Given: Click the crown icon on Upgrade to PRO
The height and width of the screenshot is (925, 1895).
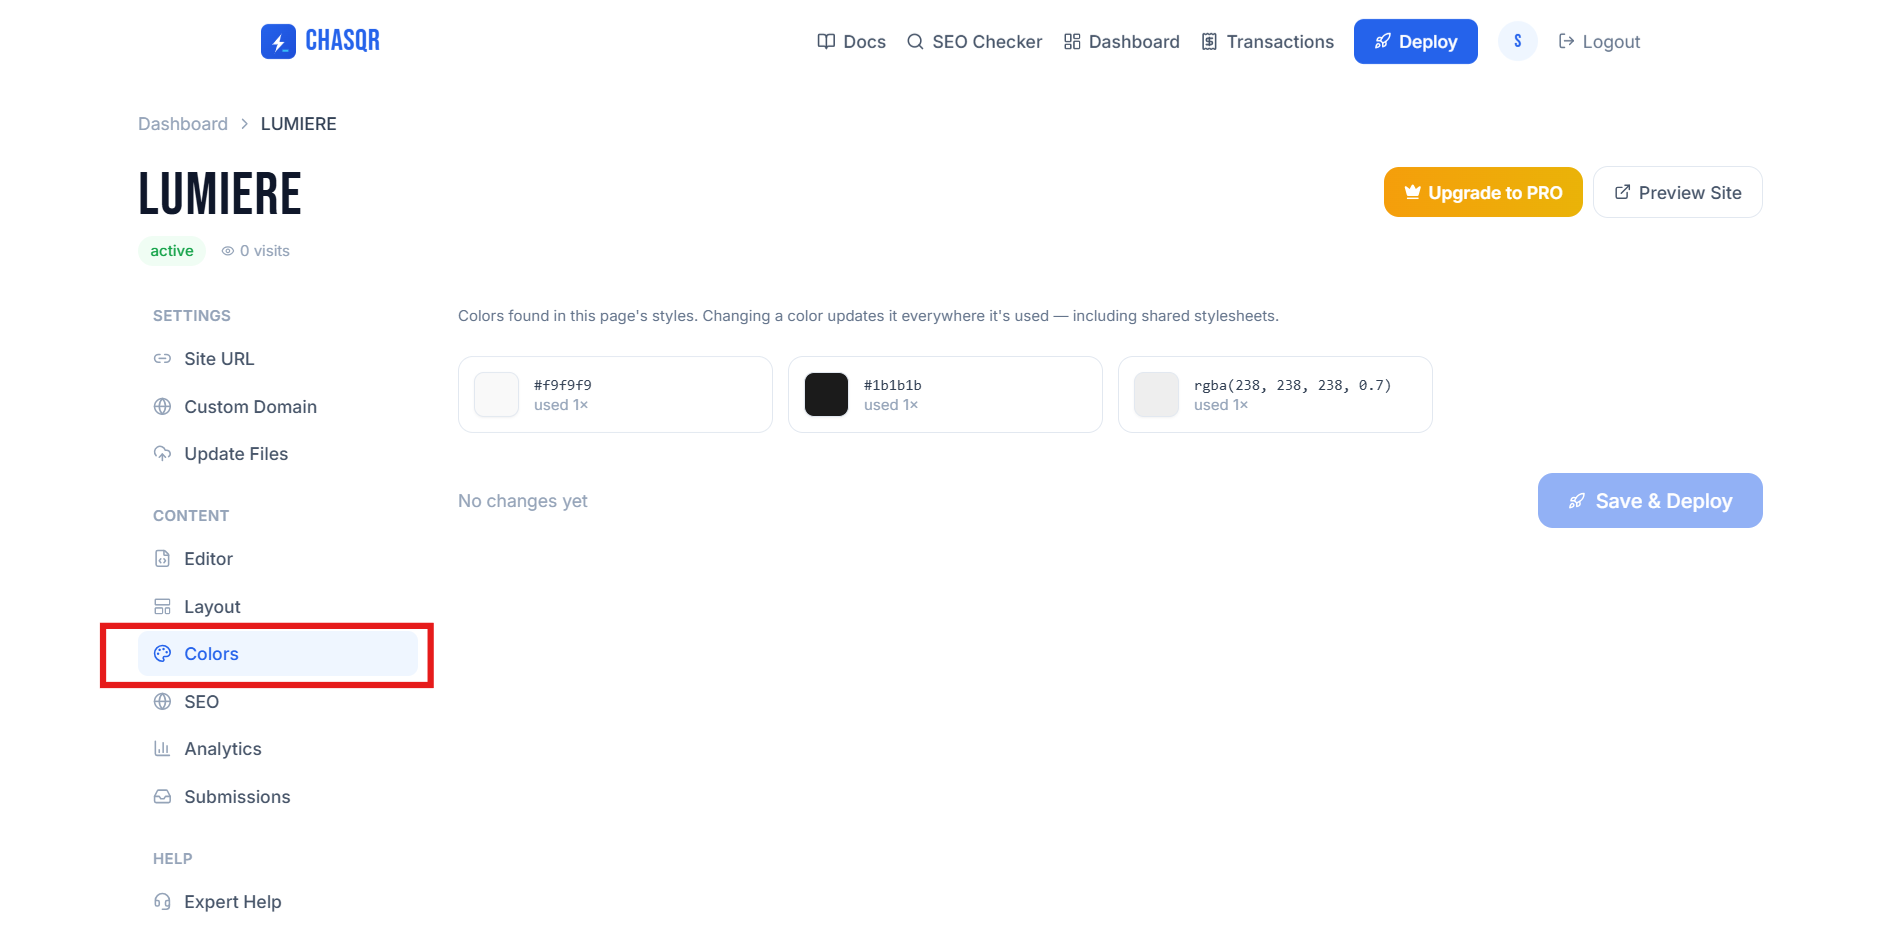Looking at the screenshot, I should coord(1412,192).
